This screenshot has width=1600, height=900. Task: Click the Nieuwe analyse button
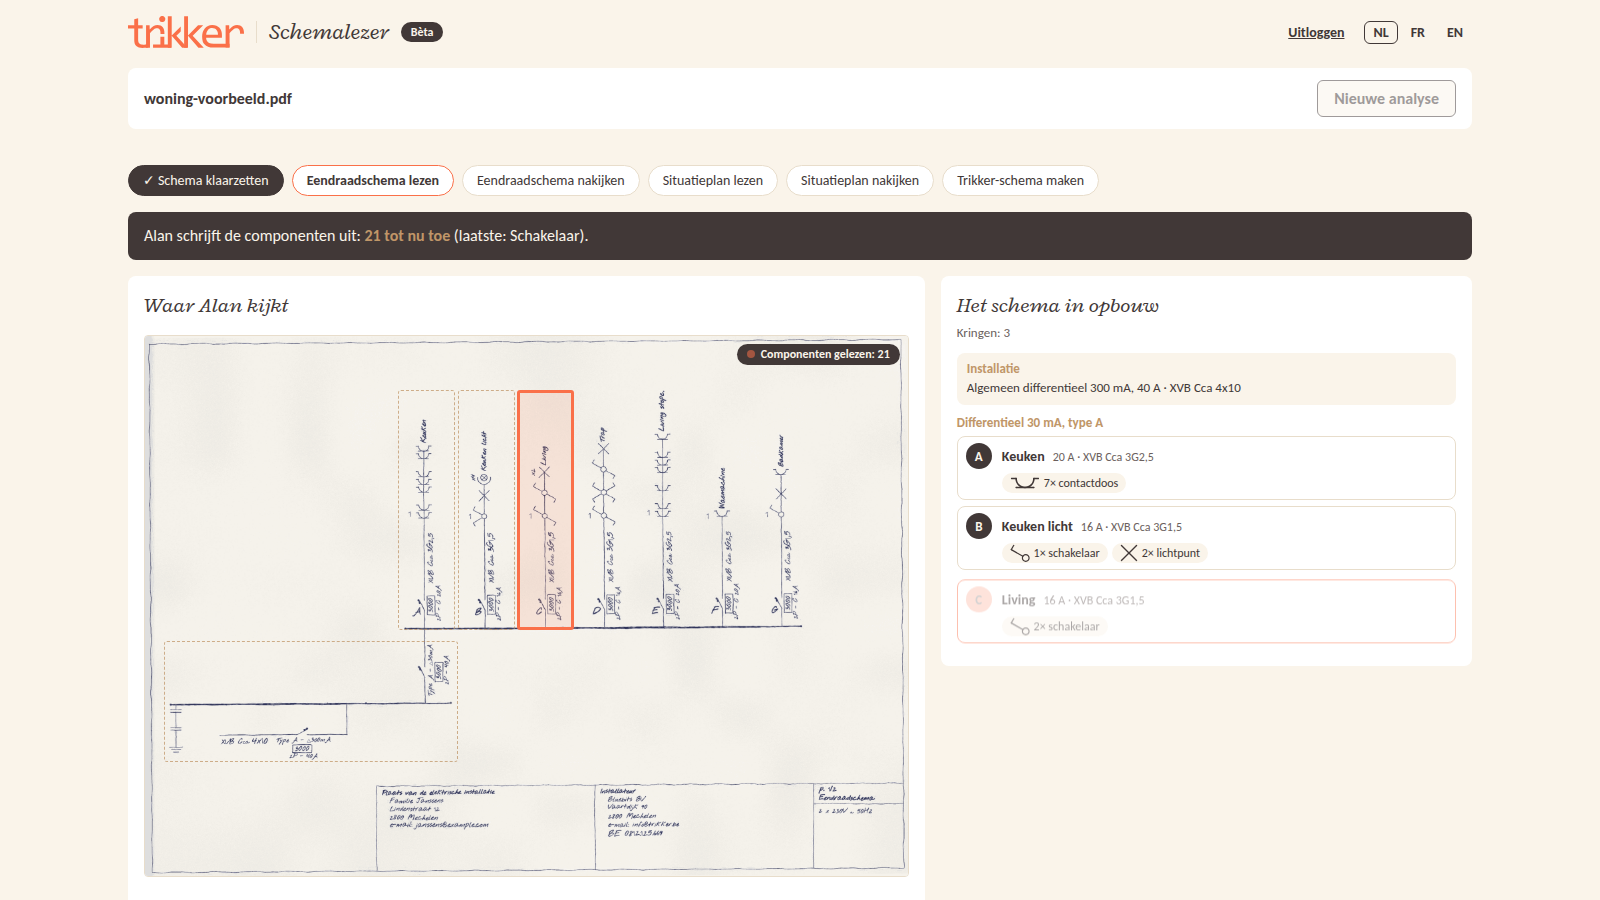(1386, 99)
